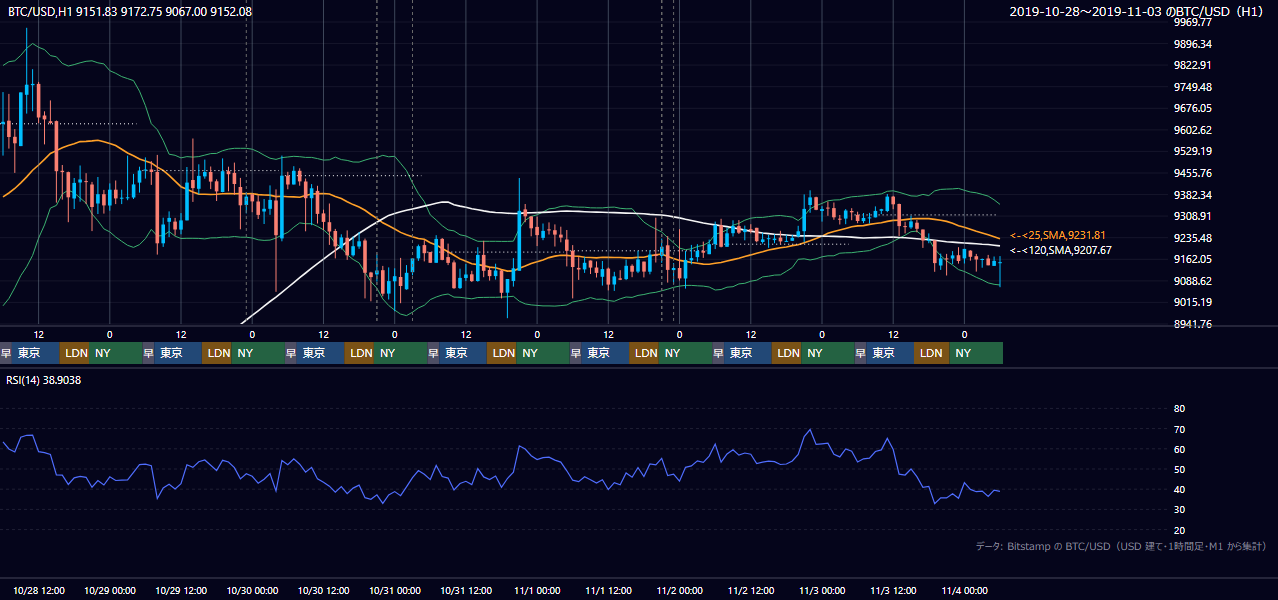Click the 11/2 12:00 date label
Viewport: 1278px width, 600px height.
[751, 590]
